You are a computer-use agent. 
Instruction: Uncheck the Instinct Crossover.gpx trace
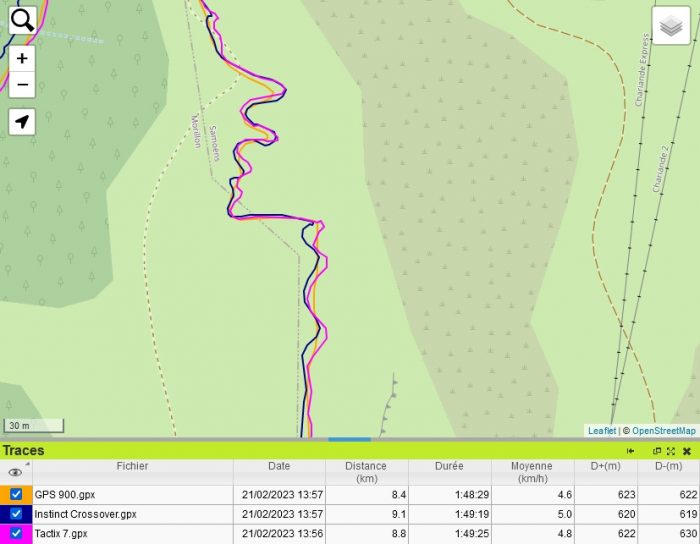tap(16, 514)
